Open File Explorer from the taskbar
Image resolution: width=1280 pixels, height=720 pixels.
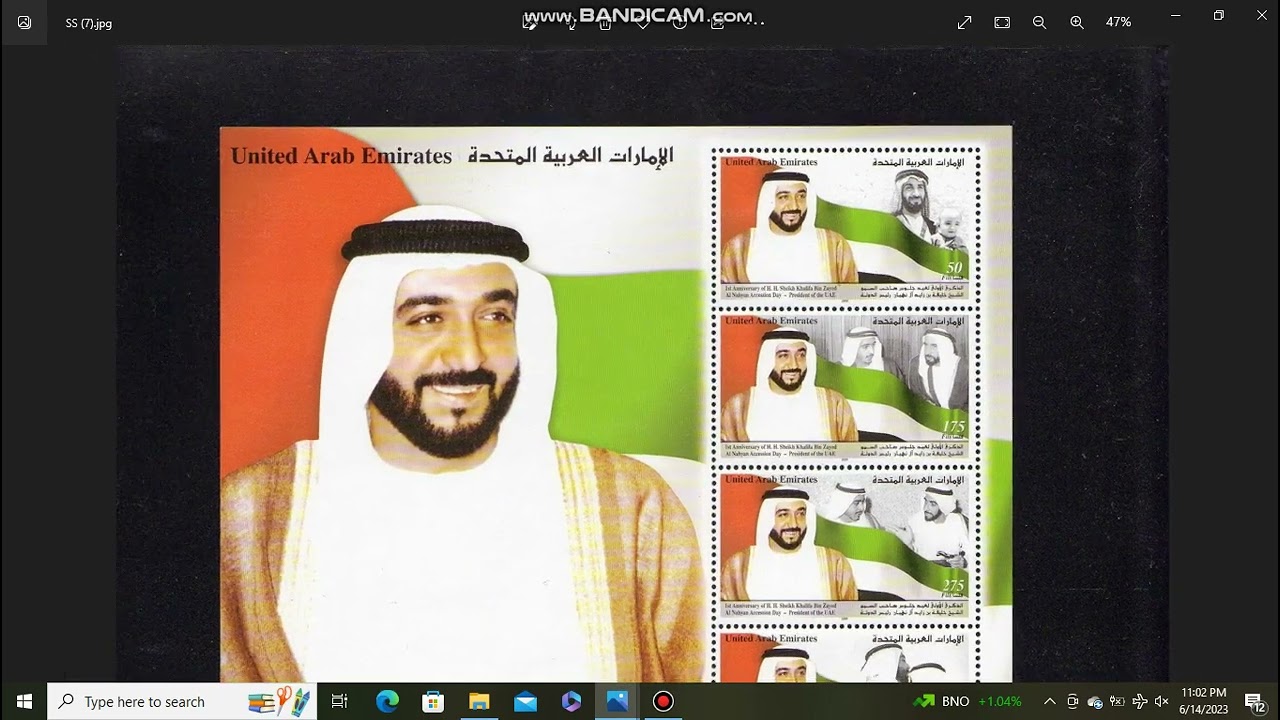click(479, 701)
